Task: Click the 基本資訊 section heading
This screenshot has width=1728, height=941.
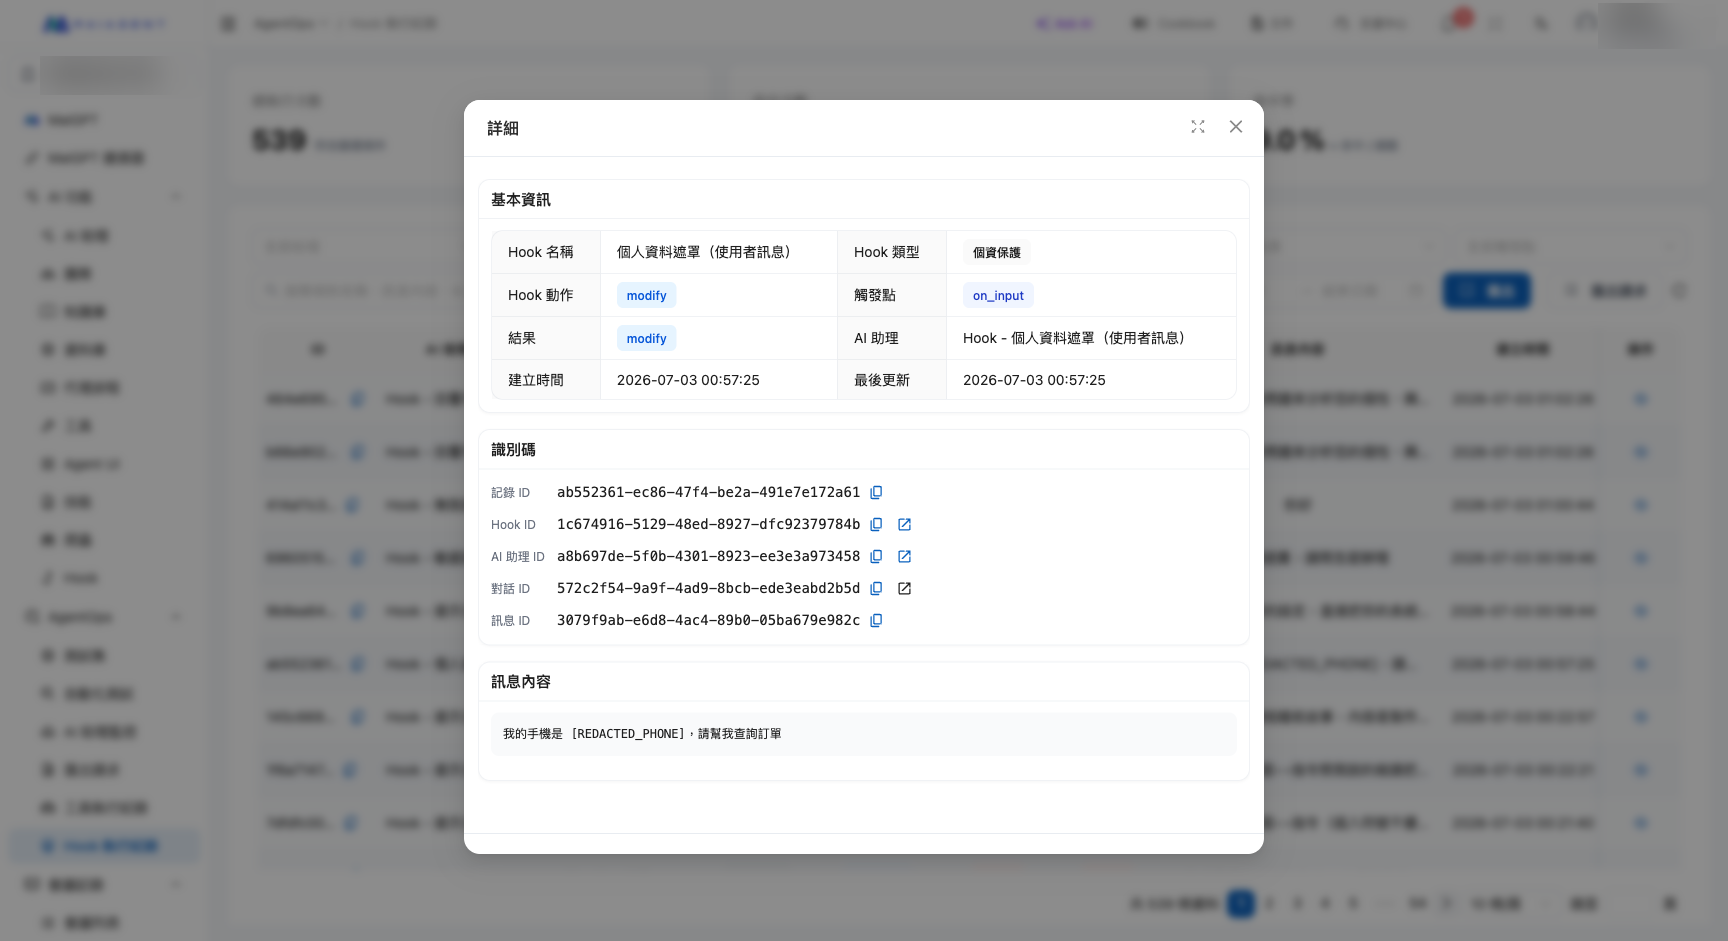Action: [x=521, y=200]
